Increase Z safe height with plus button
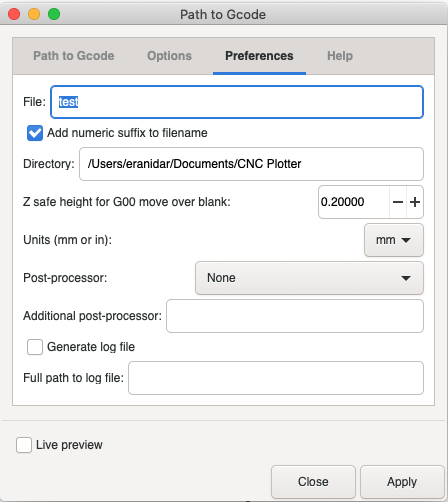 [x=415, y=202]
